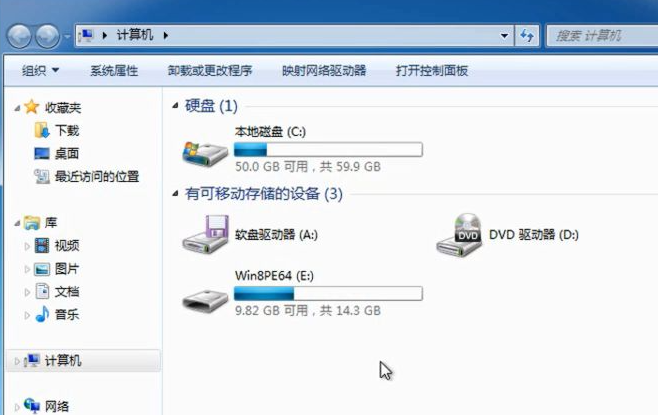Collapse the 硬盘 (1) group
This screenshot has height=416, width=658.
coord(175,106)
